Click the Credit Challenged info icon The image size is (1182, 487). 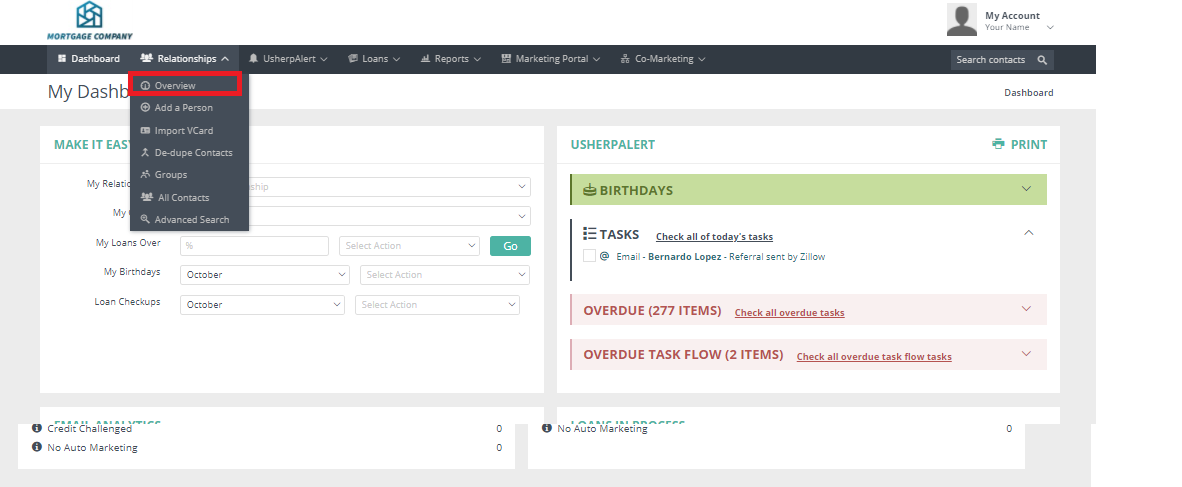point(37,428)
